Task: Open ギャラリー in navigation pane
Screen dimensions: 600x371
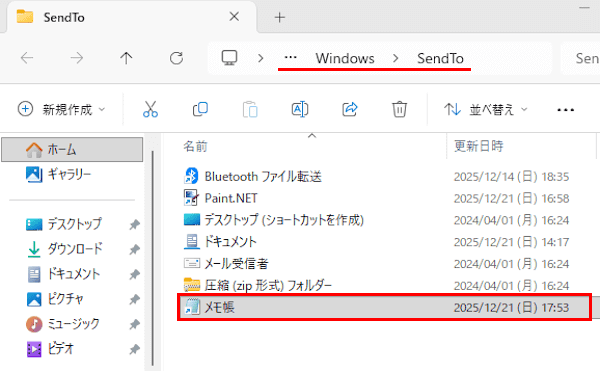Action: coord(58,174)
